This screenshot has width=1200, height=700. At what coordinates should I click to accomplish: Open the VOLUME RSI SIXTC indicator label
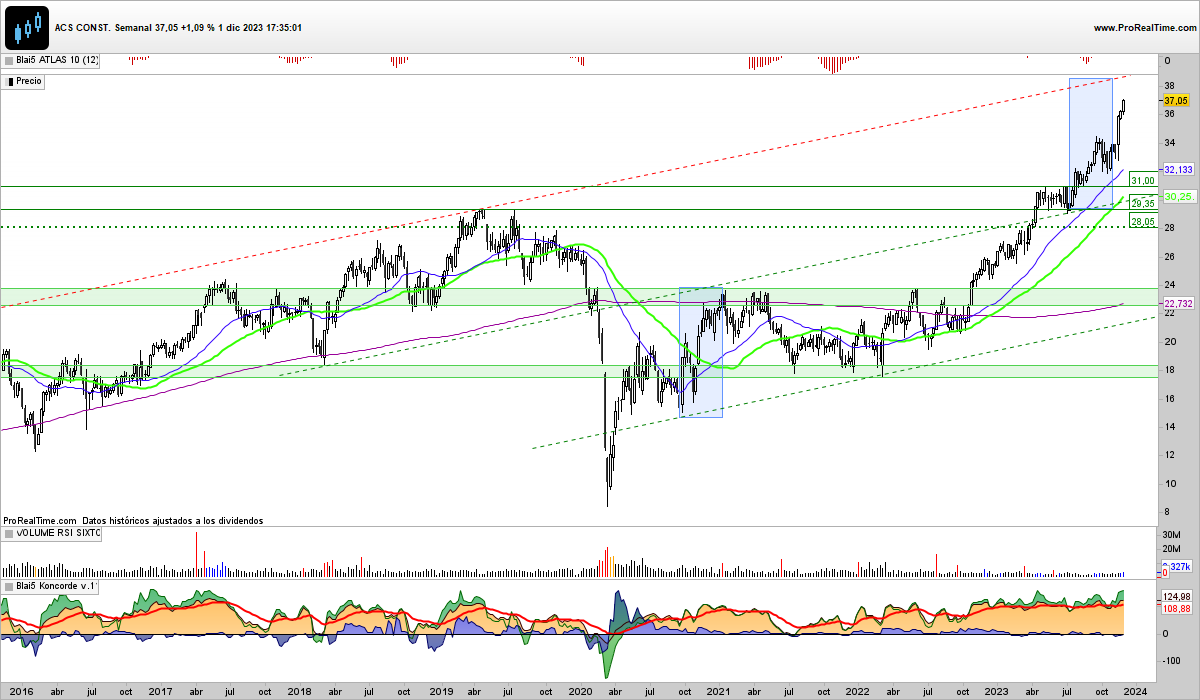59,535
